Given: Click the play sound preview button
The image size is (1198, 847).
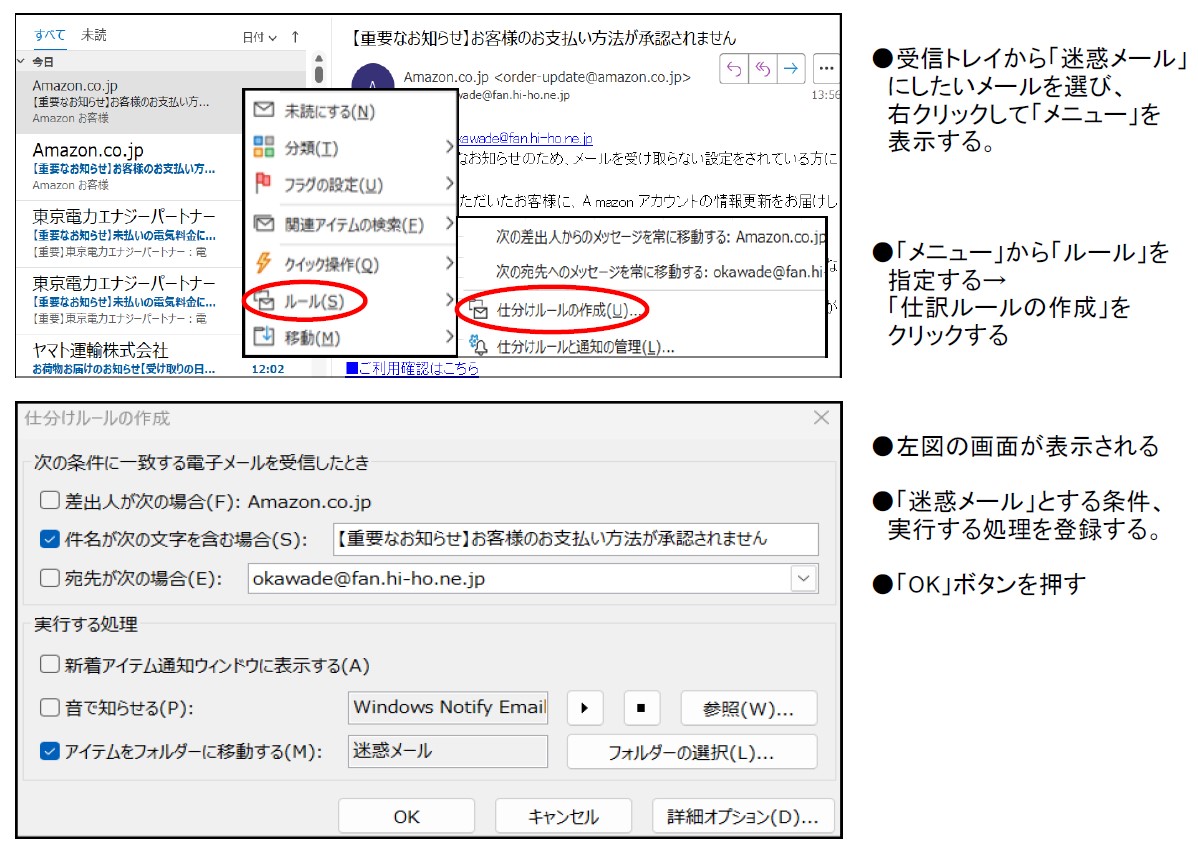Looking at the screenshot, I should click(x=585, y=708).
